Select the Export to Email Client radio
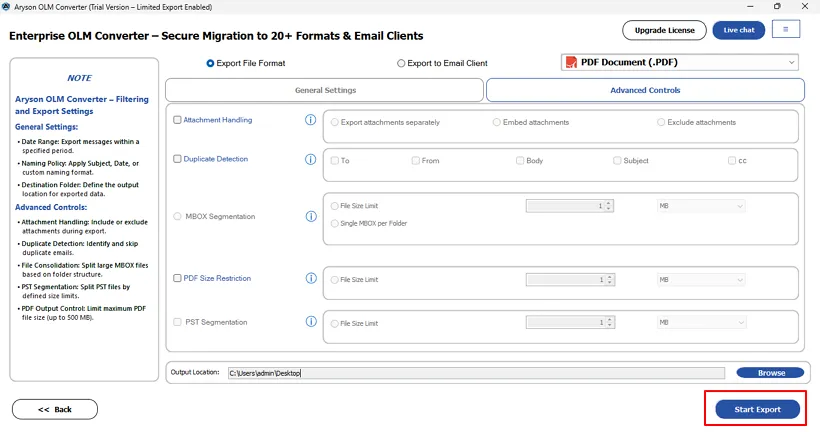The height and width of the screenshot is (432, 820). click(401, 63)
